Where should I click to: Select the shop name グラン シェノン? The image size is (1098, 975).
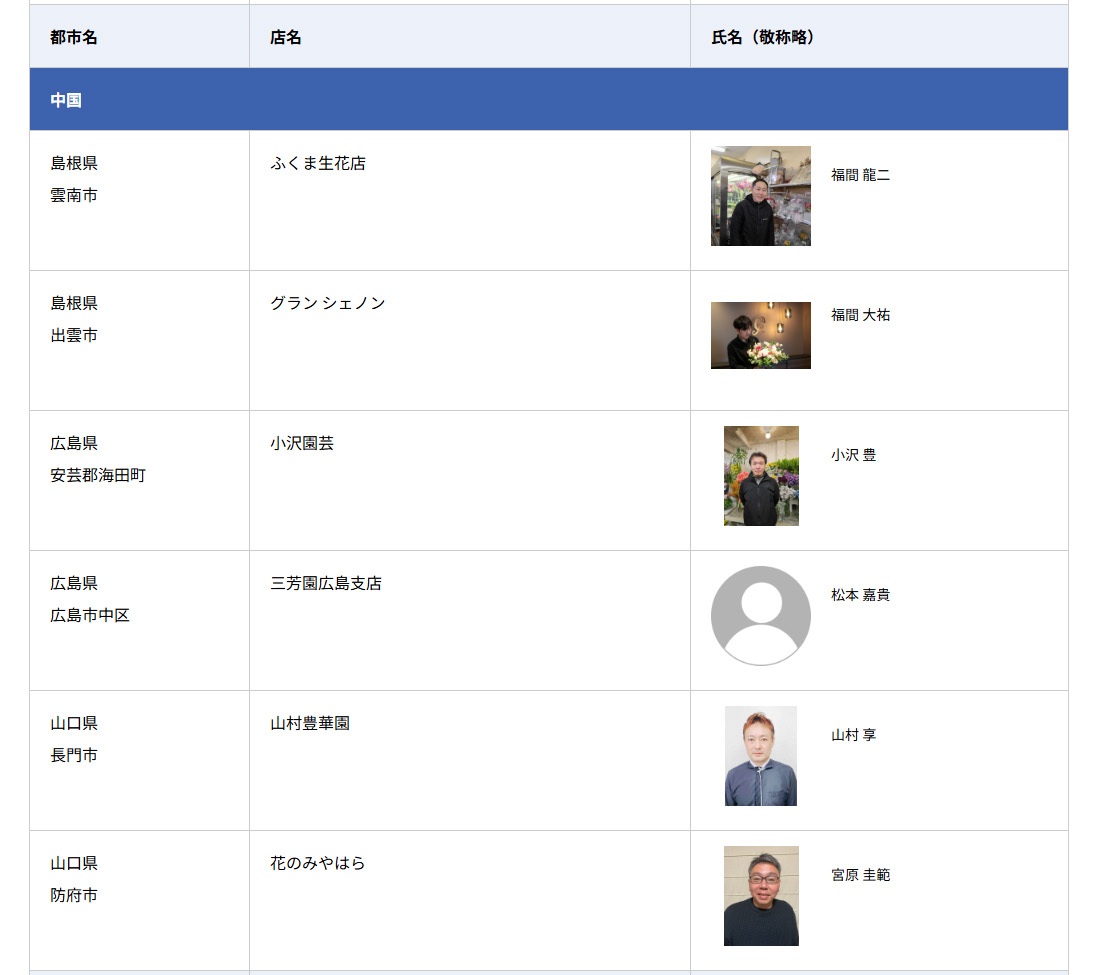[327, 303]
